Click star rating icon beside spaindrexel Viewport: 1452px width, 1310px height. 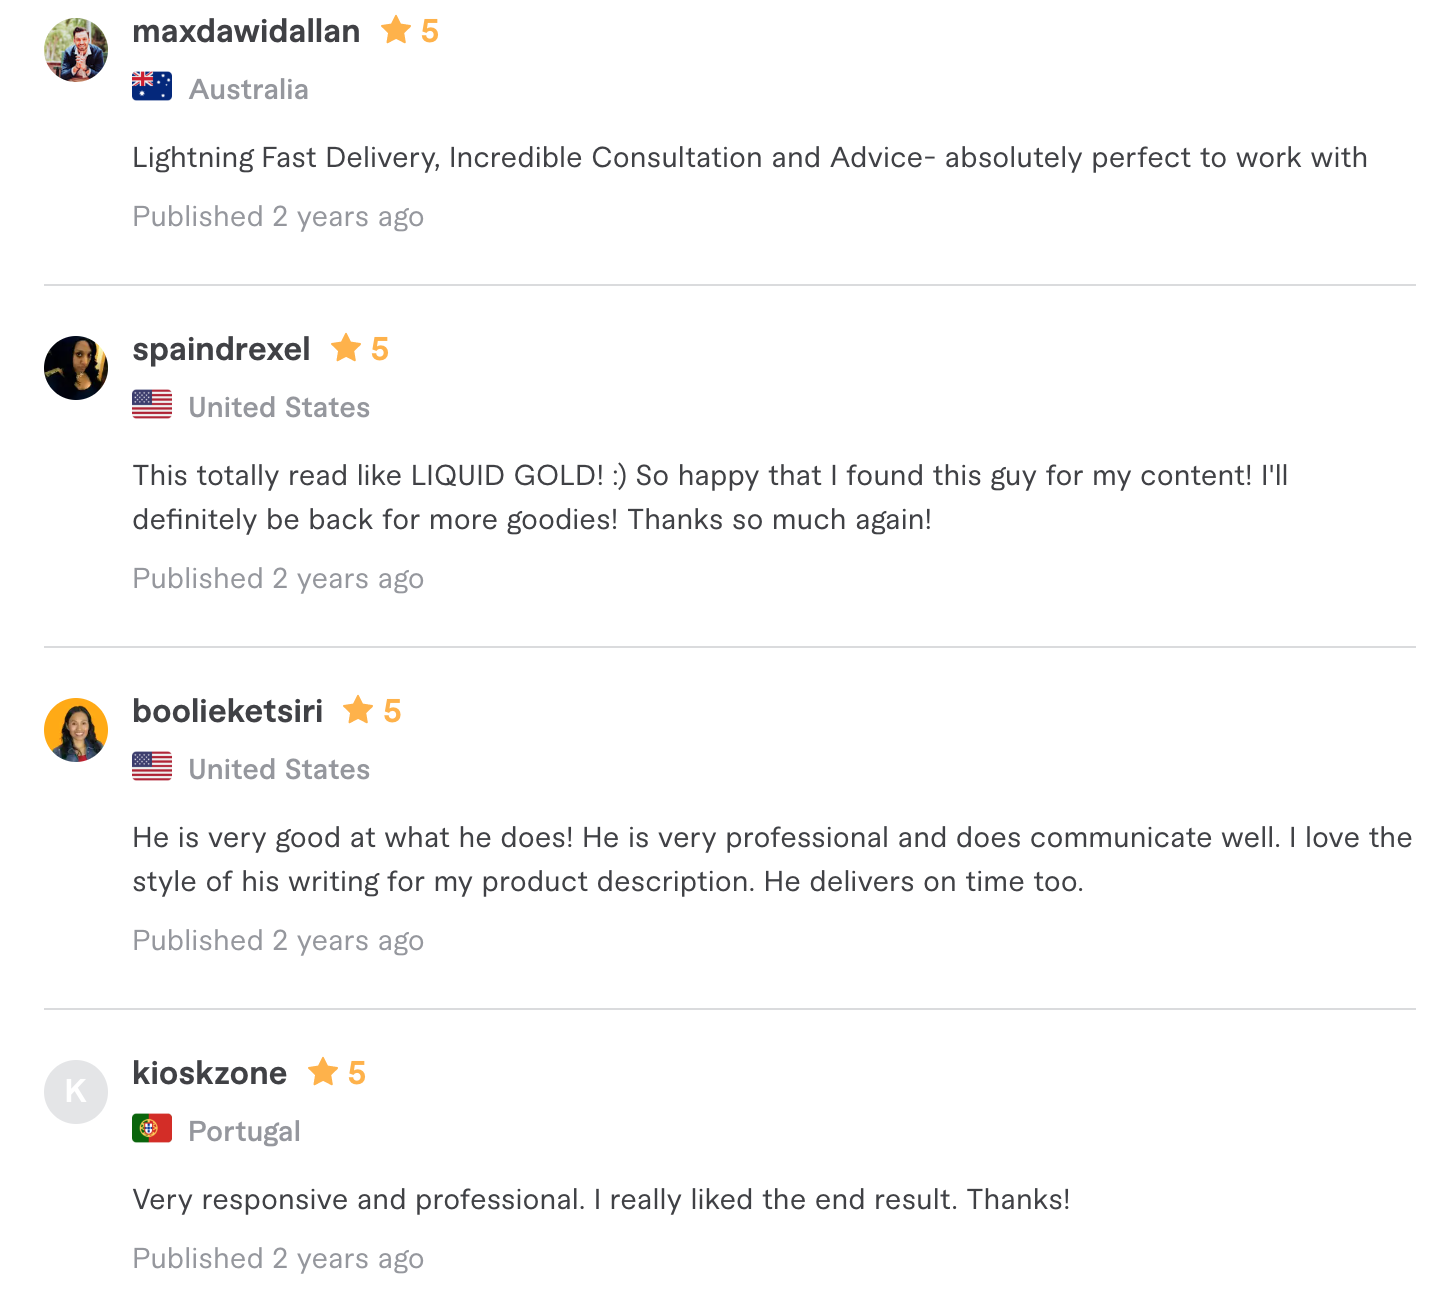click(346, 348)
